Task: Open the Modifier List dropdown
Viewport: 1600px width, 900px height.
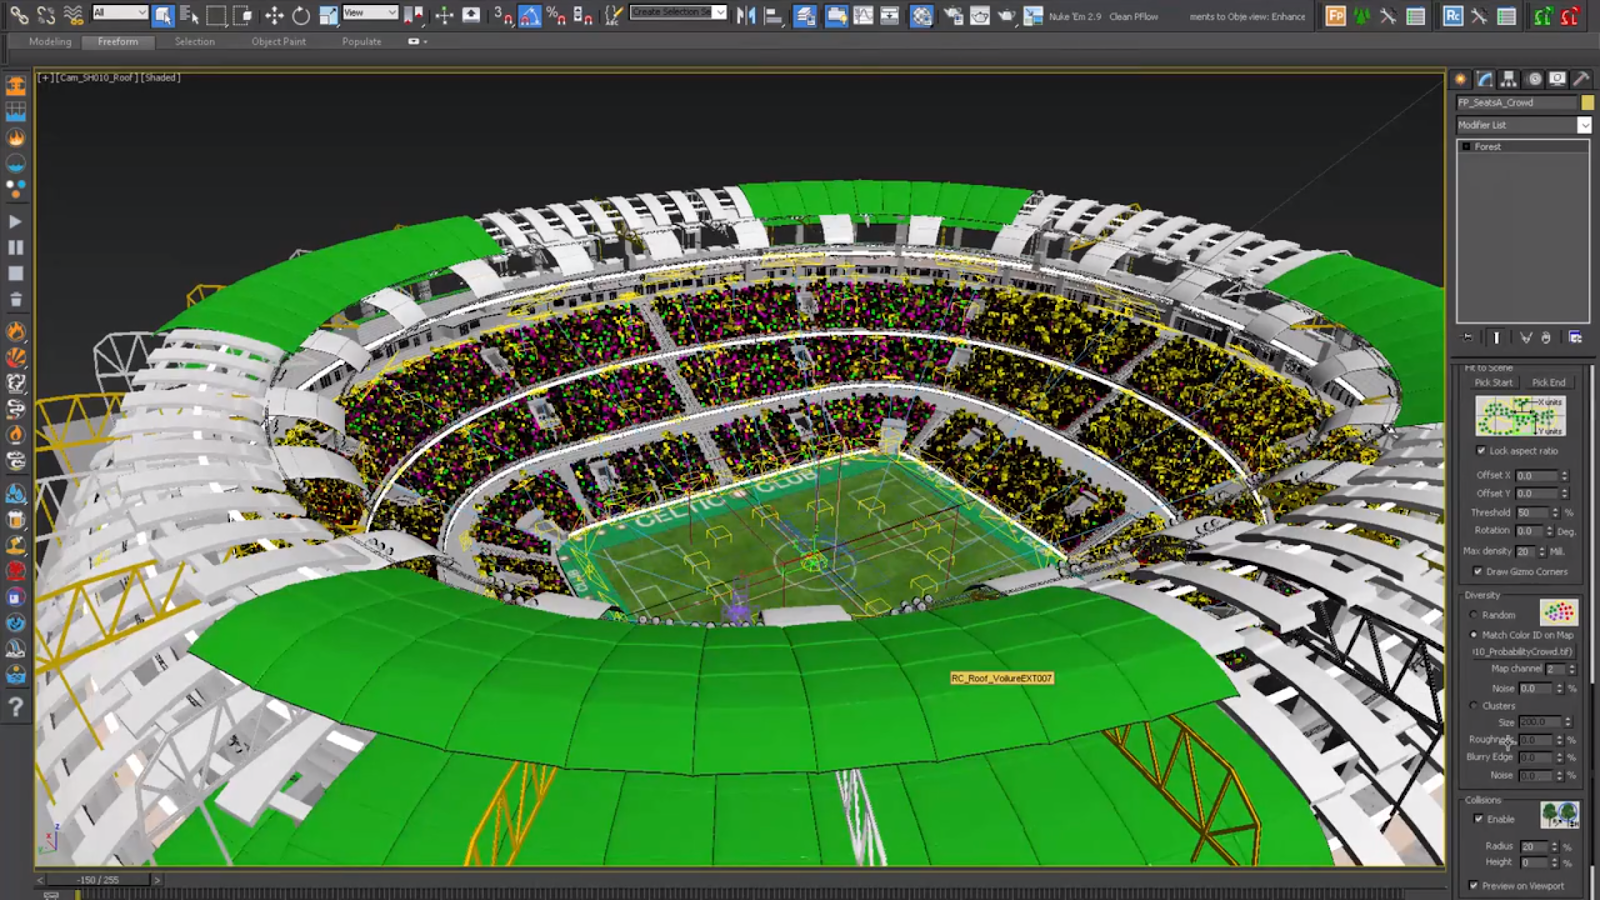Action: click(x=1587, y=125)
